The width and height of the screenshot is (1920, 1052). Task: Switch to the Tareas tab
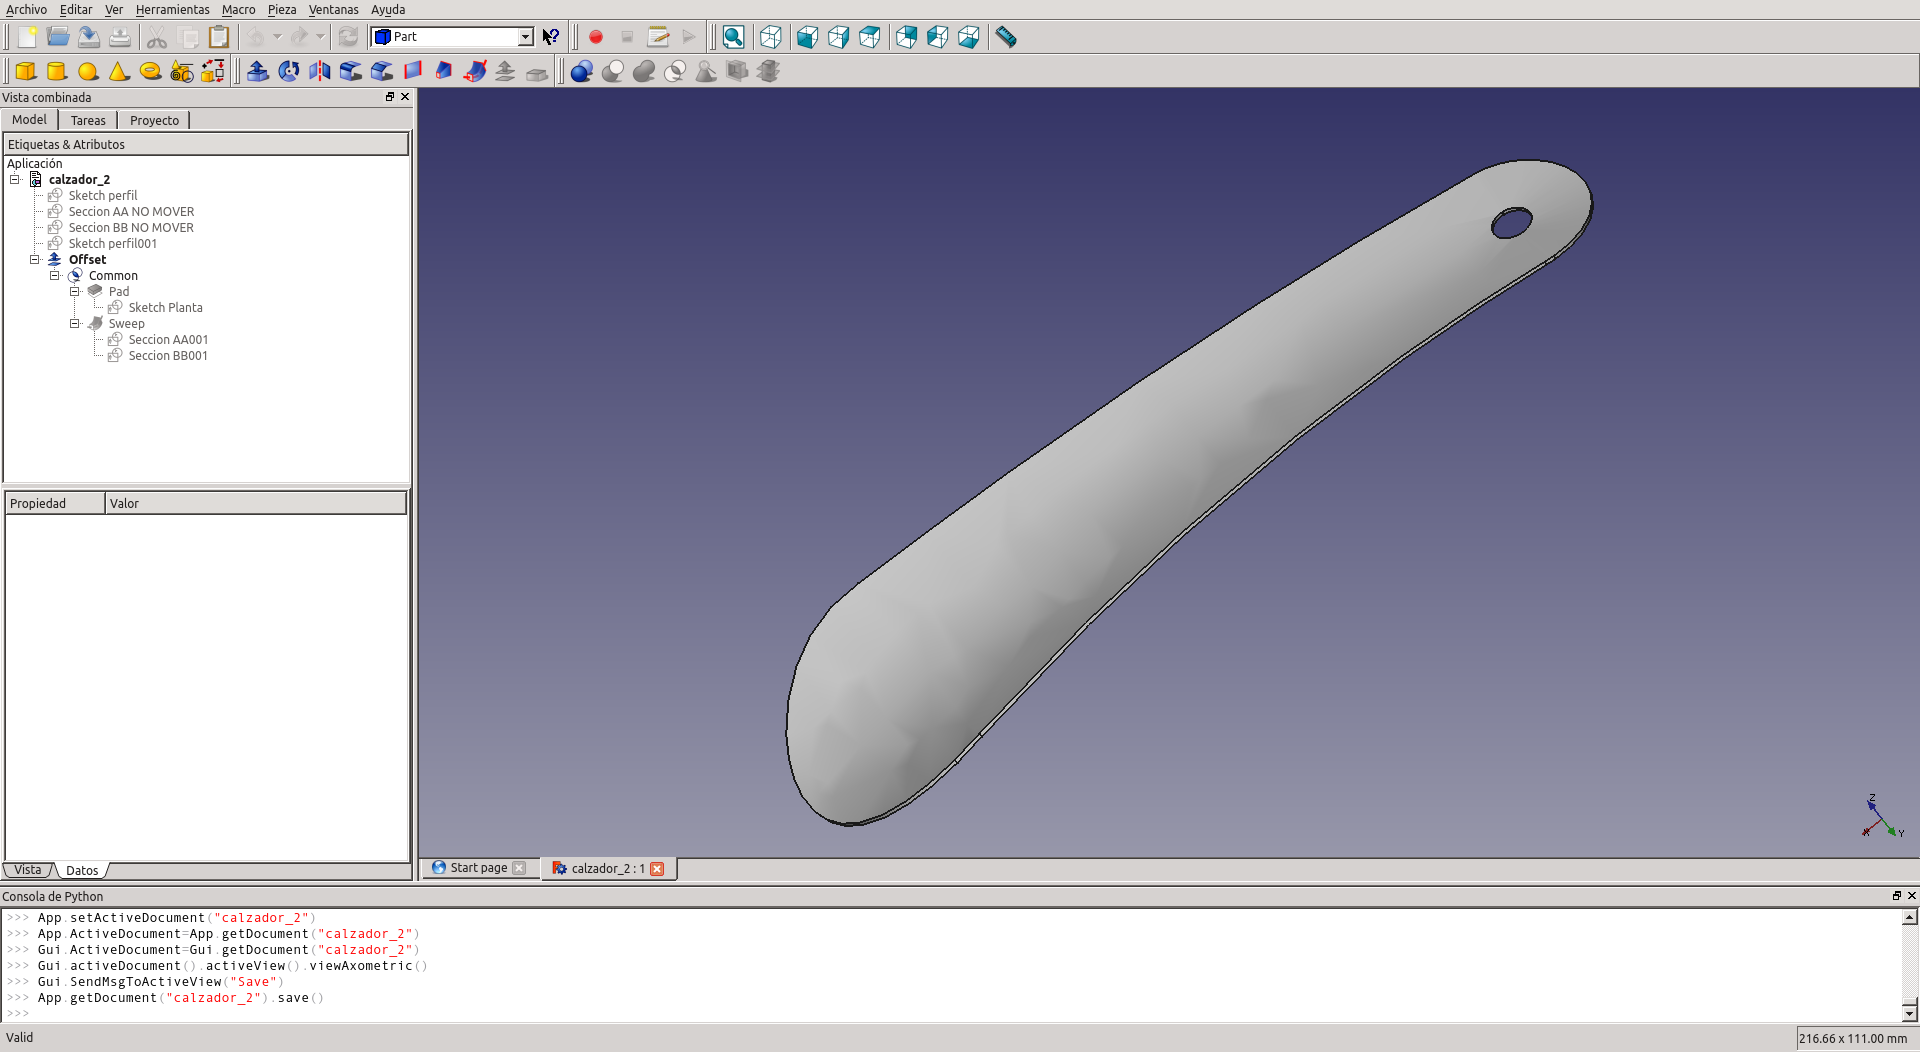(x=88, y=120)
